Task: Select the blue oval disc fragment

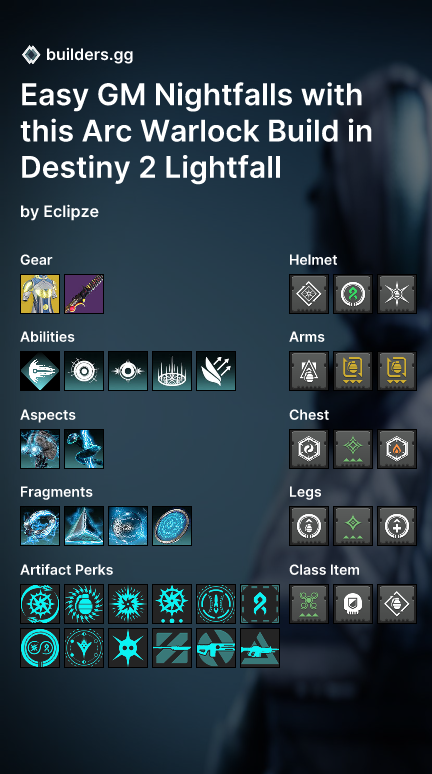Action: 172,526
